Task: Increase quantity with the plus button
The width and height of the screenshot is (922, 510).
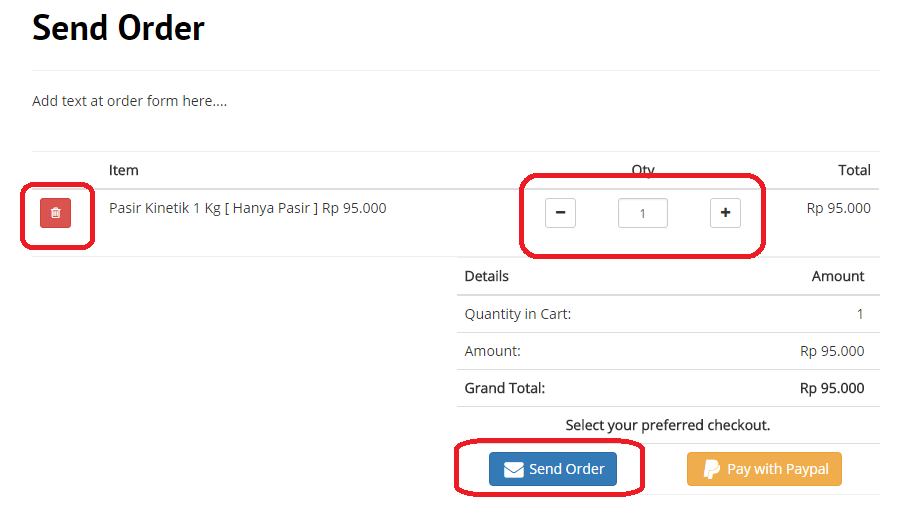Action: (725, 213)
